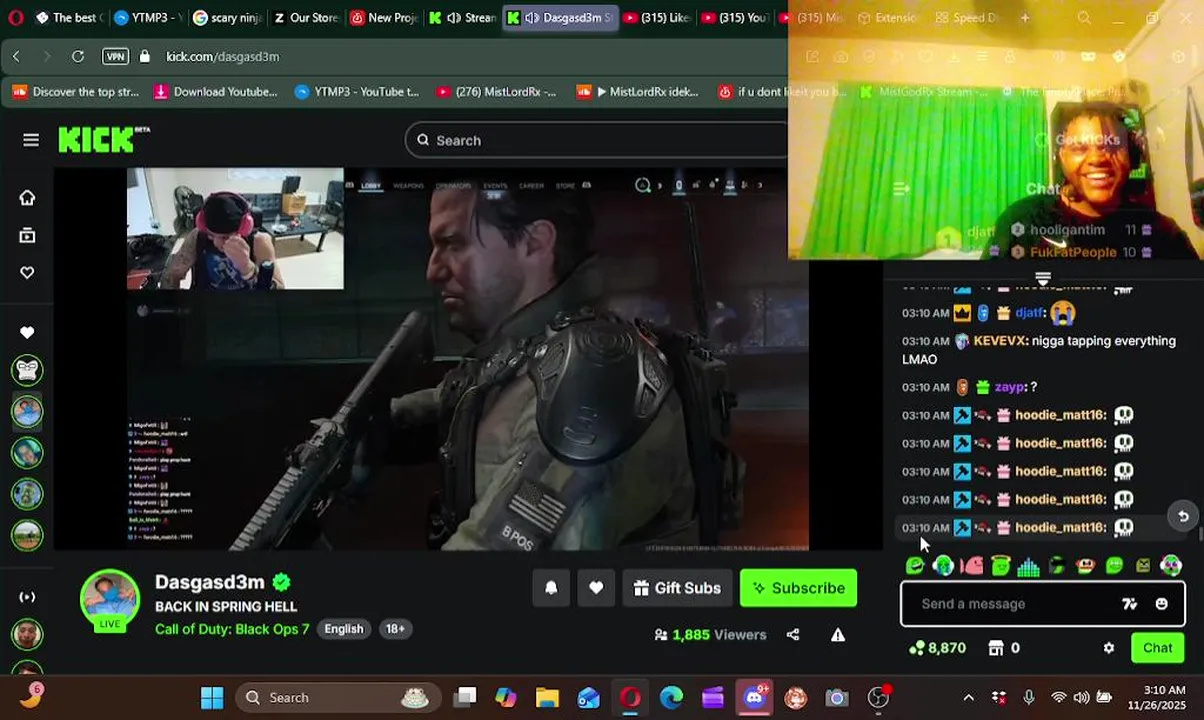Open Download Youtube bookmark
Image resolution: width=1204 pixels, height=720 pixels.
215,92
